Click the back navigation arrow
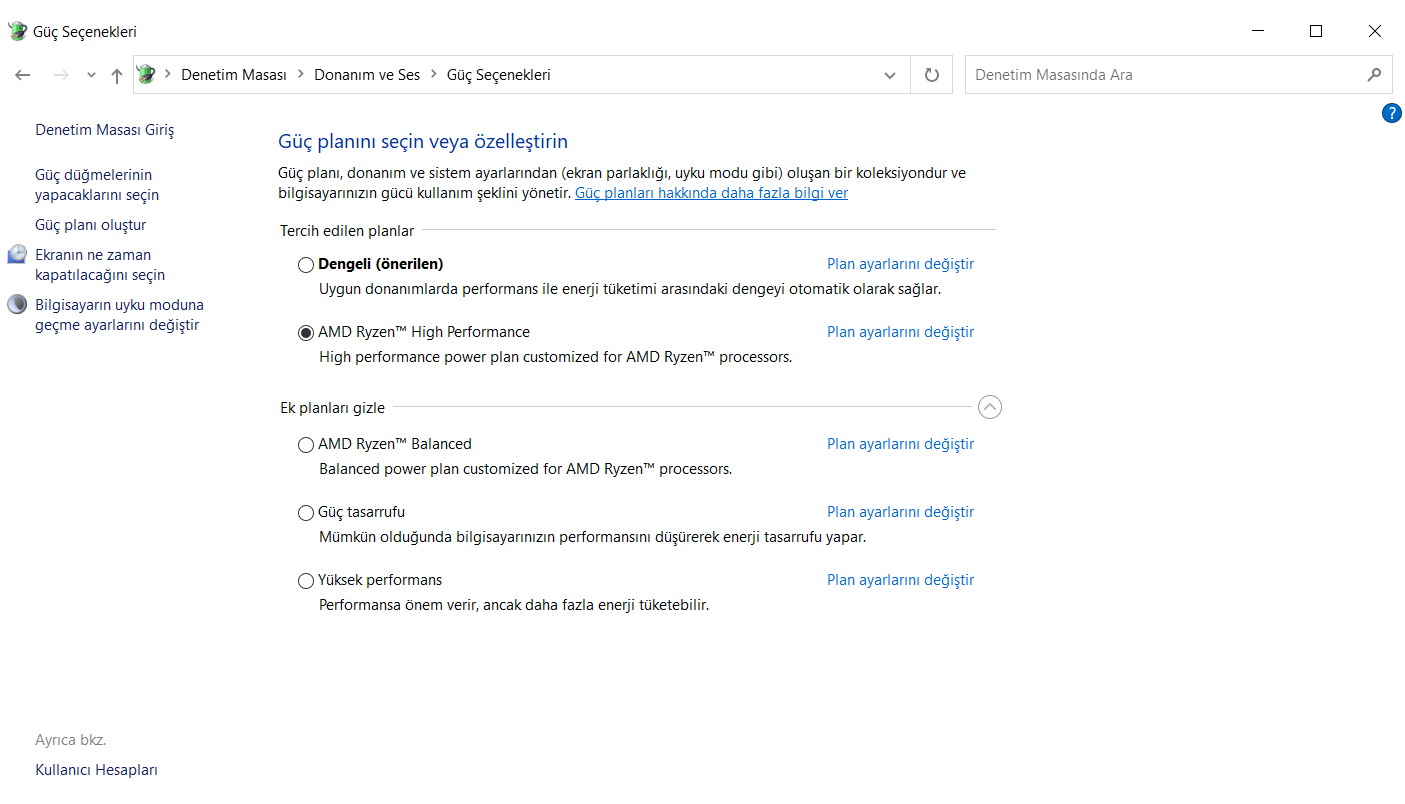 23,75
